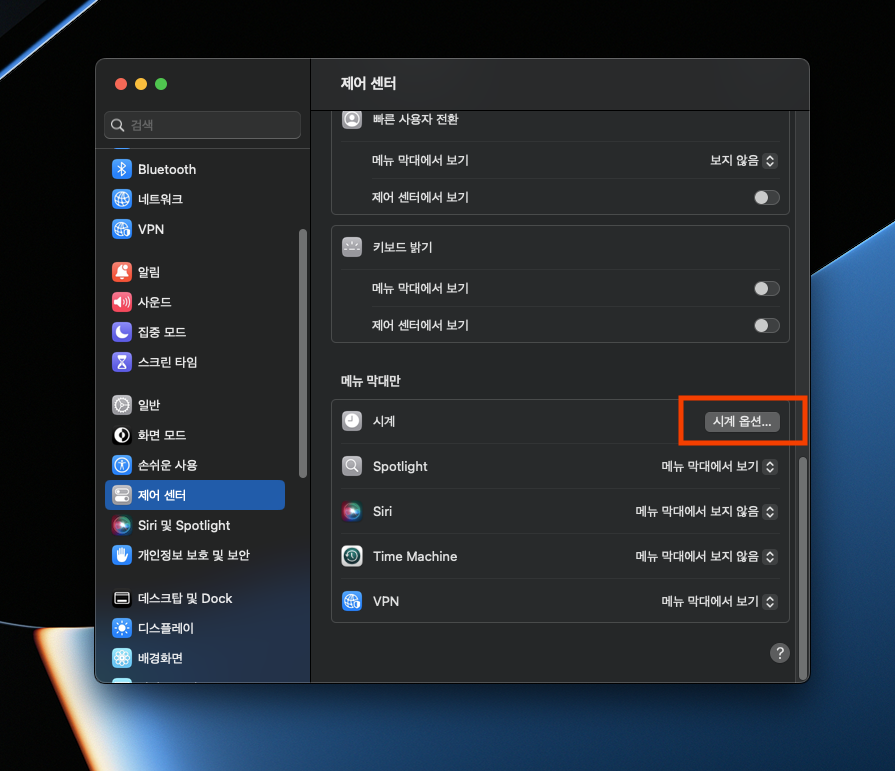The image size is (895, 771).
Task: Open 손쉬운 사용 accessibility icon
Action: (x=122, y=465)
